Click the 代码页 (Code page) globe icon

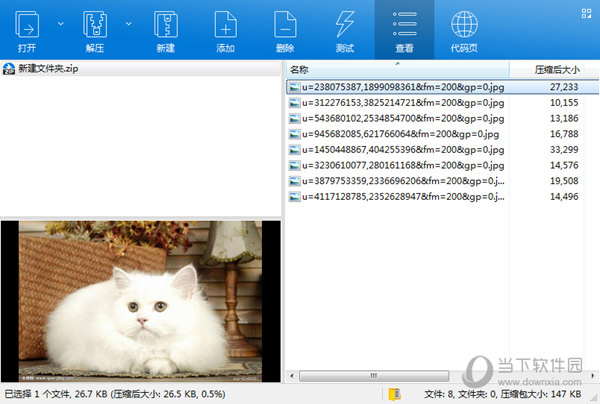(x=464, y=24)
